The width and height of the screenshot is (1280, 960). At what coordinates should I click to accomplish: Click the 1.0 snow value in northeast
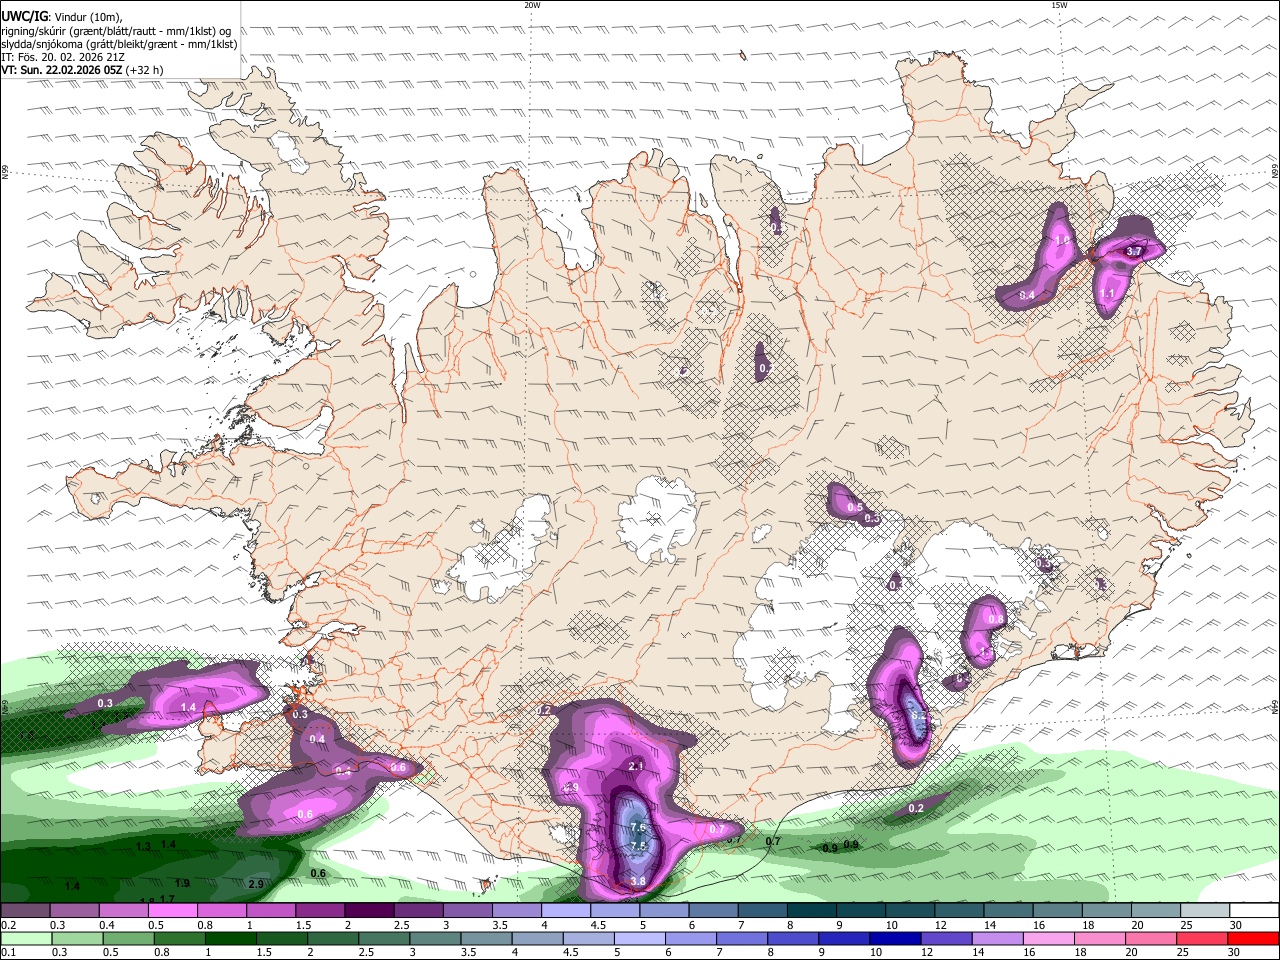[1063, 240]
